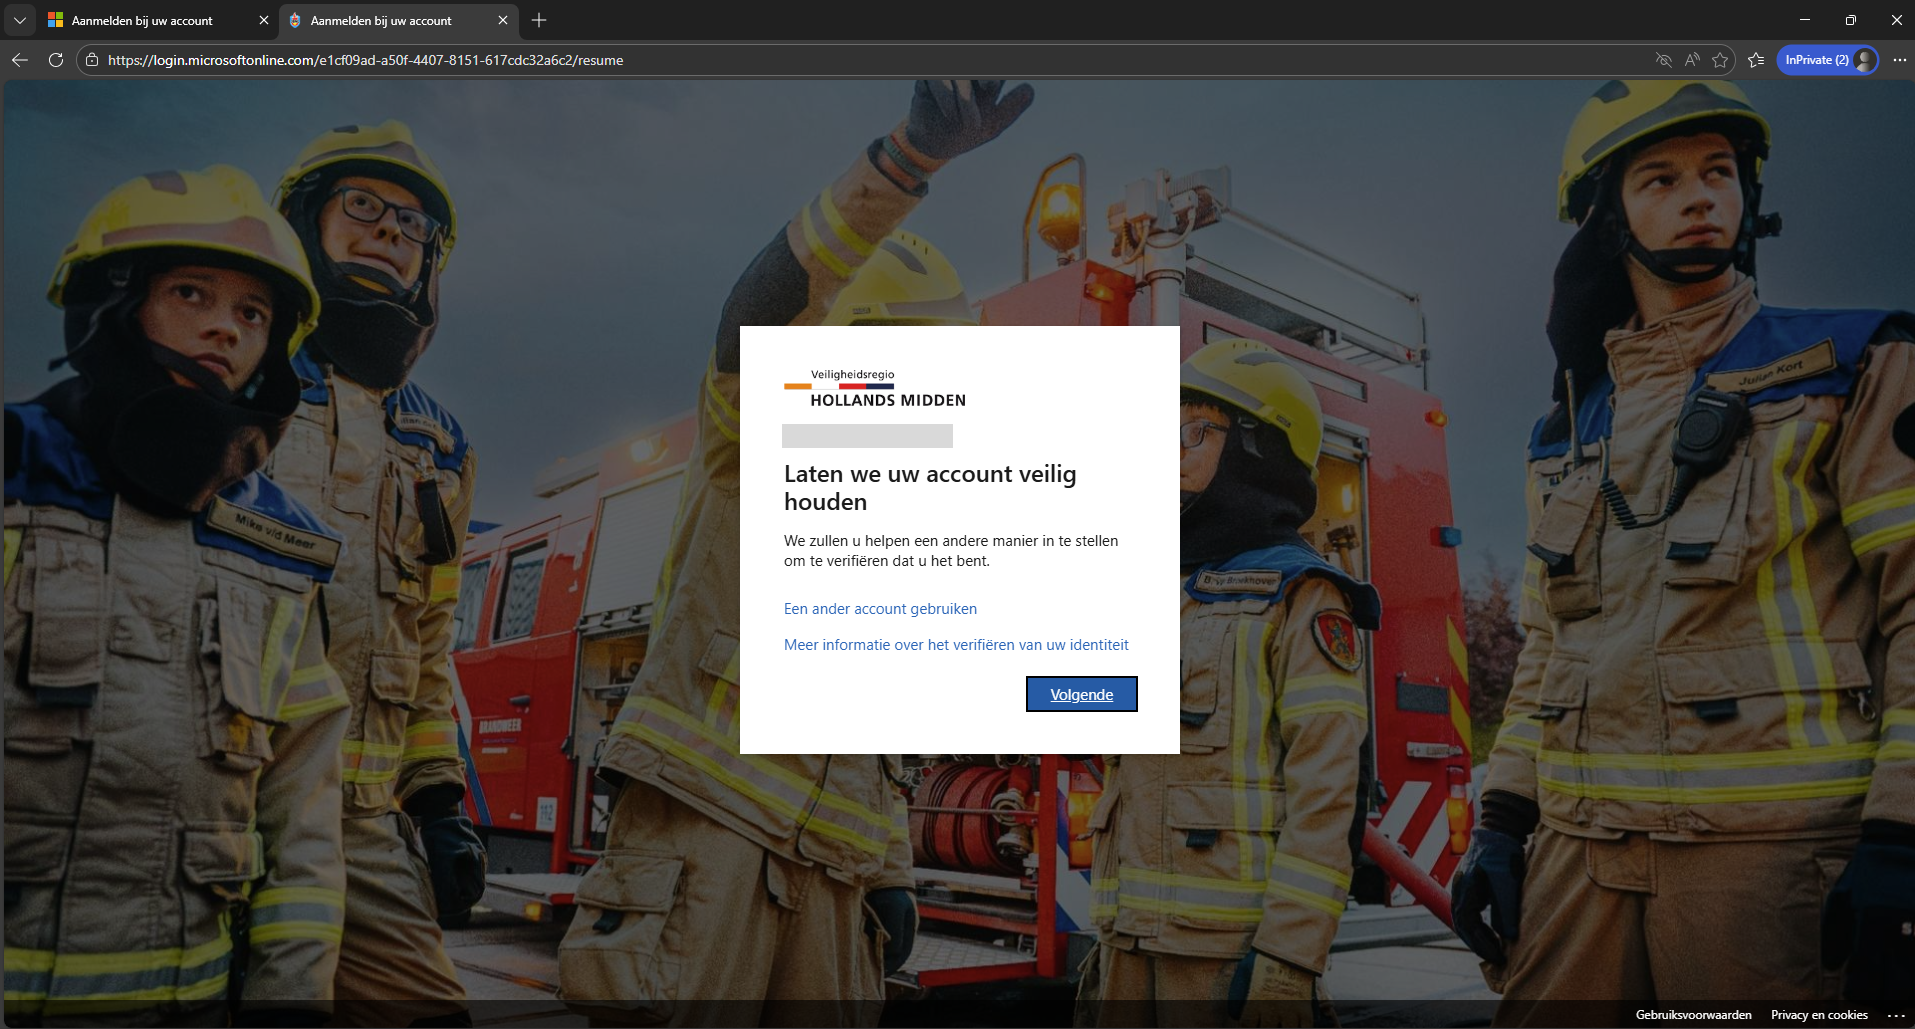Open browser Settings and more menu

(x=1899, y=60)
